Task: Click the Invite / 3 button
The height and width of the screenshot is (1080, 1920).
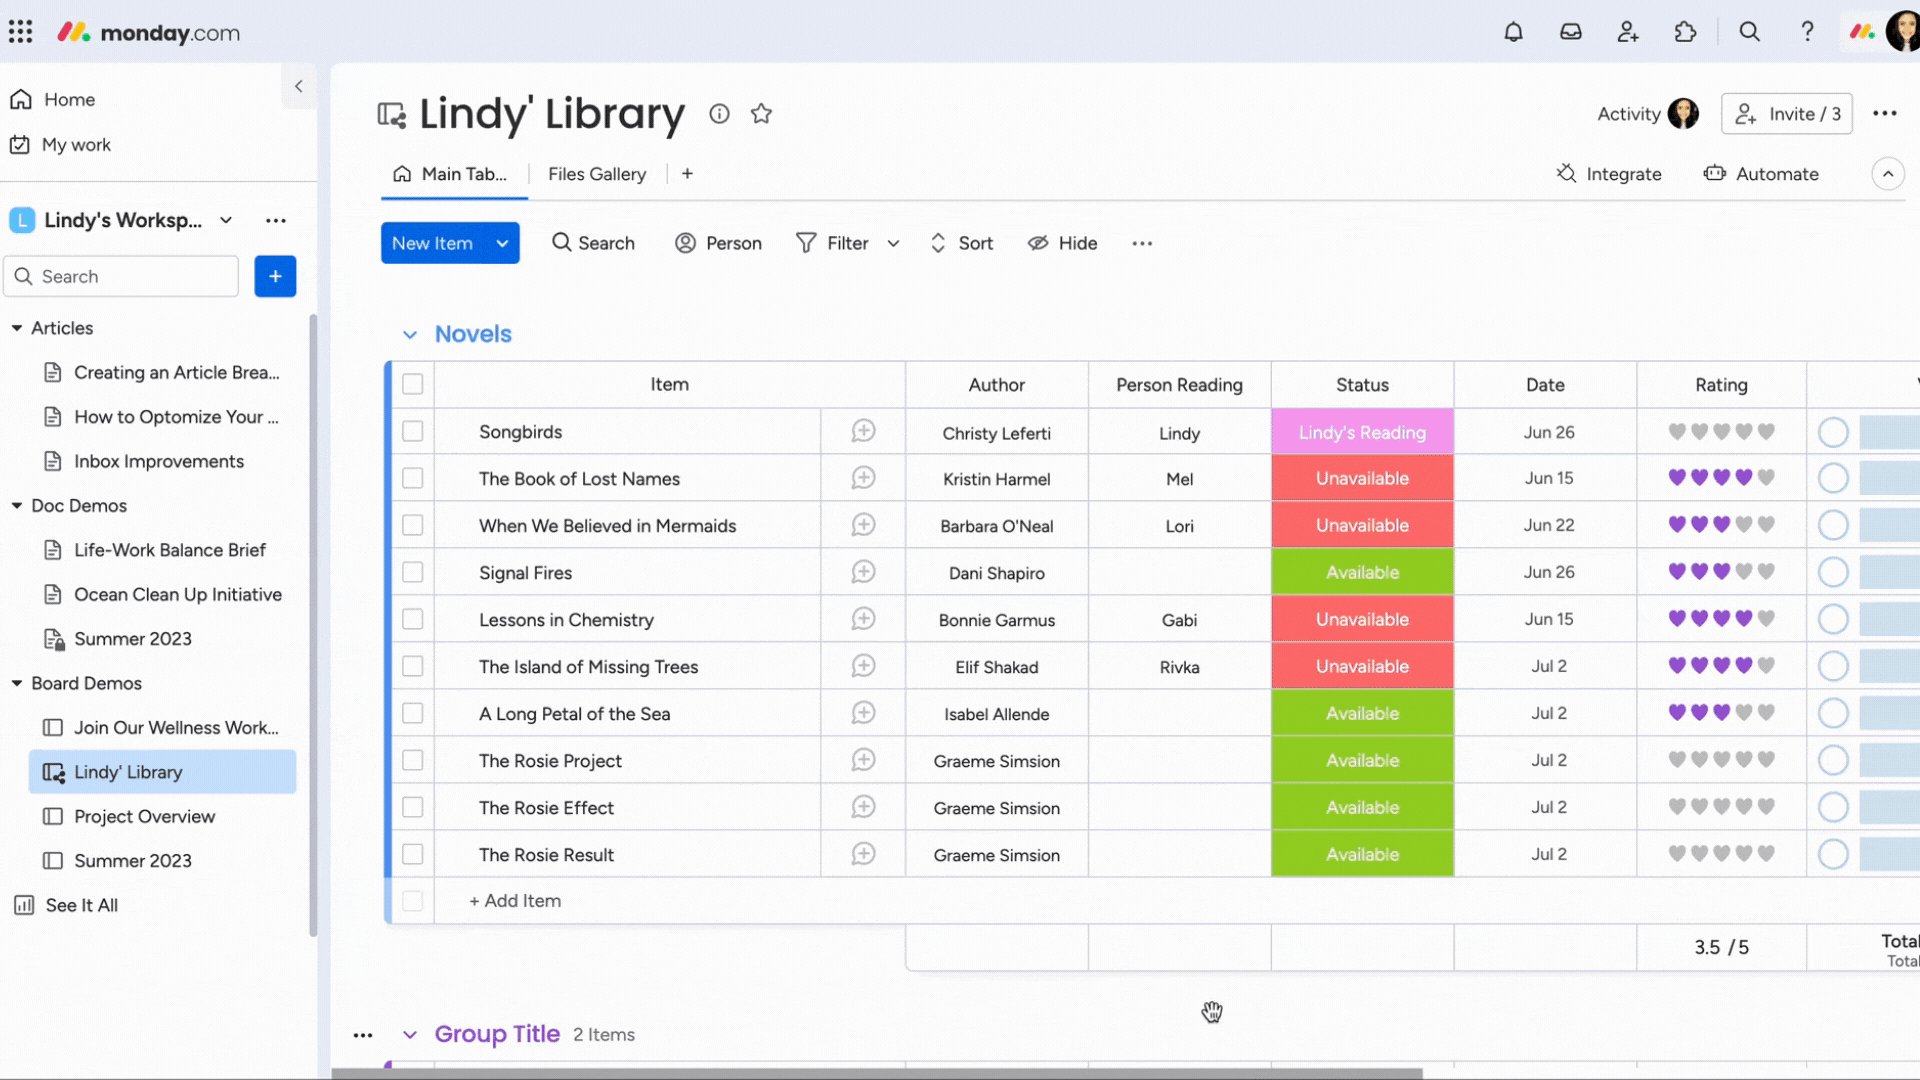Action: click(x=1789, y=113)
